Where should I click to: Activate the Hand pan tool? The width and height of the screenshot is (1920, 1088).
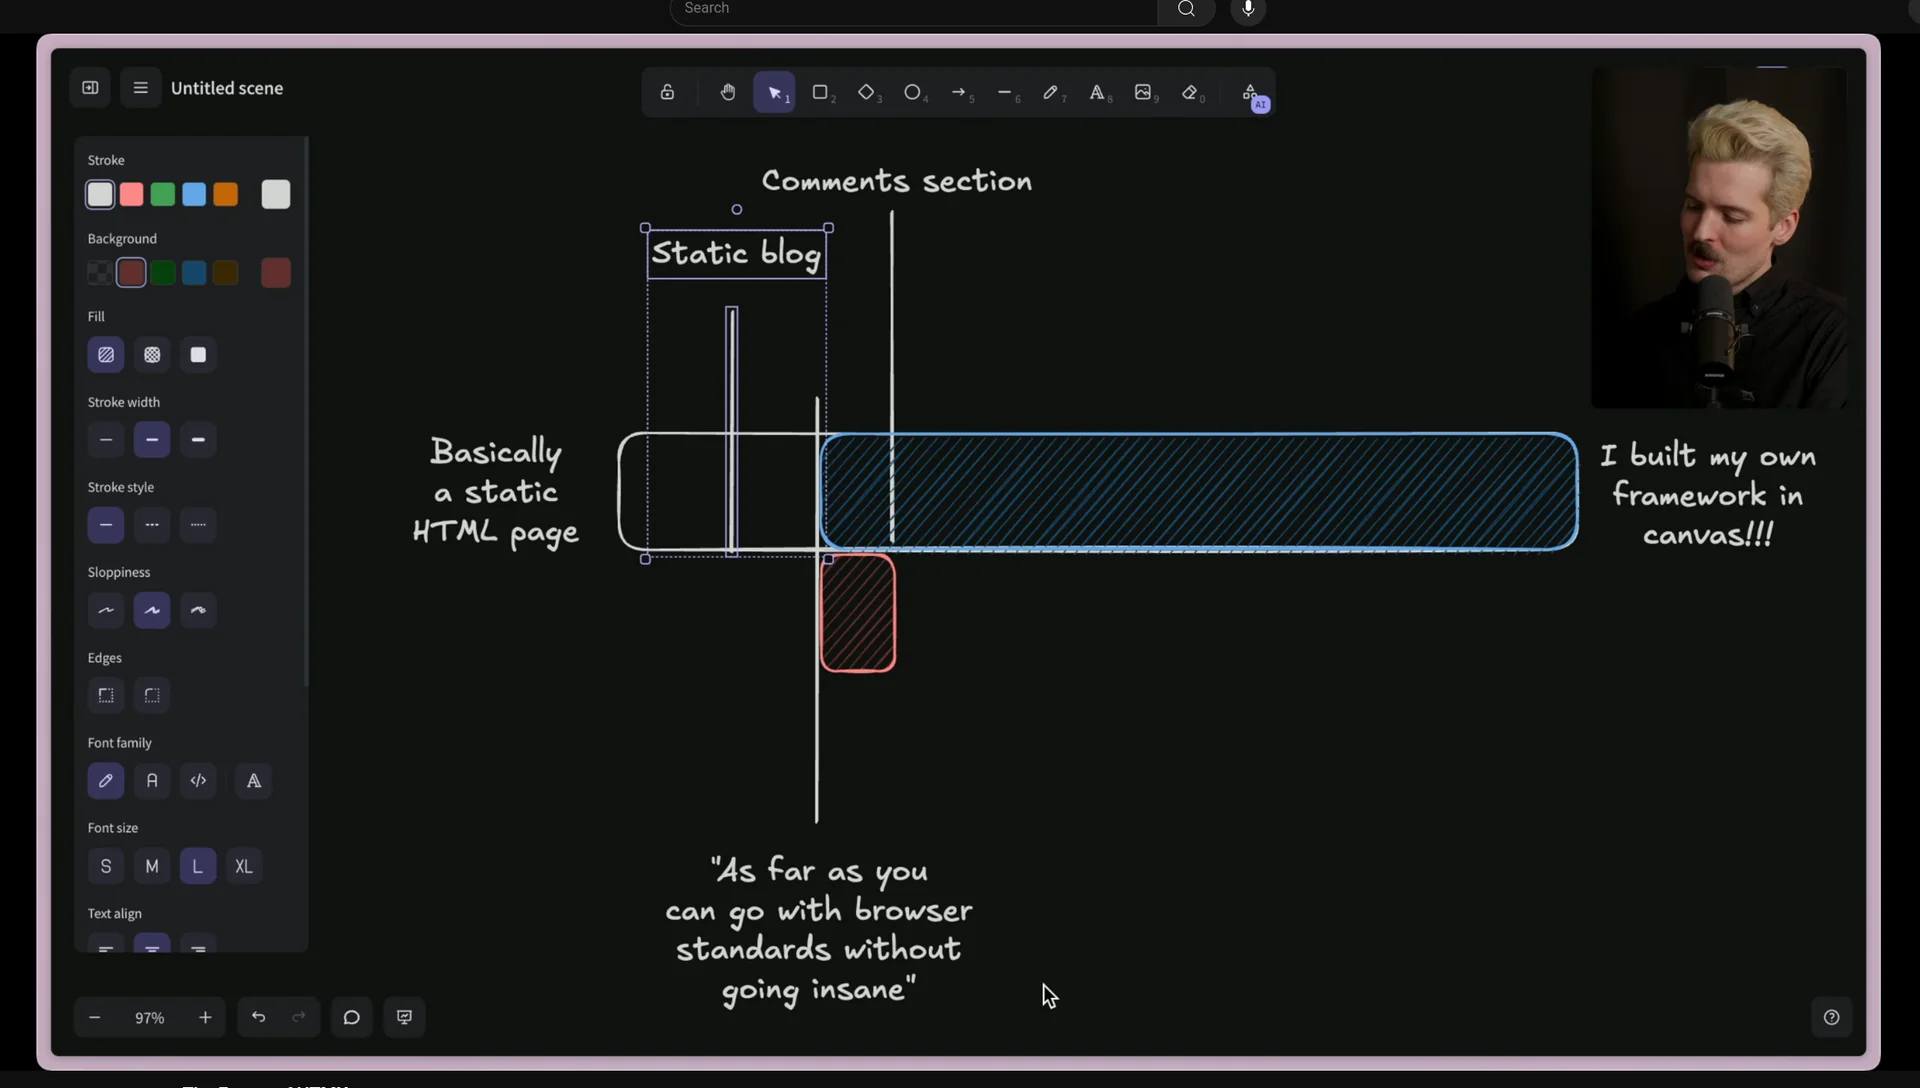tap(728, 92)
